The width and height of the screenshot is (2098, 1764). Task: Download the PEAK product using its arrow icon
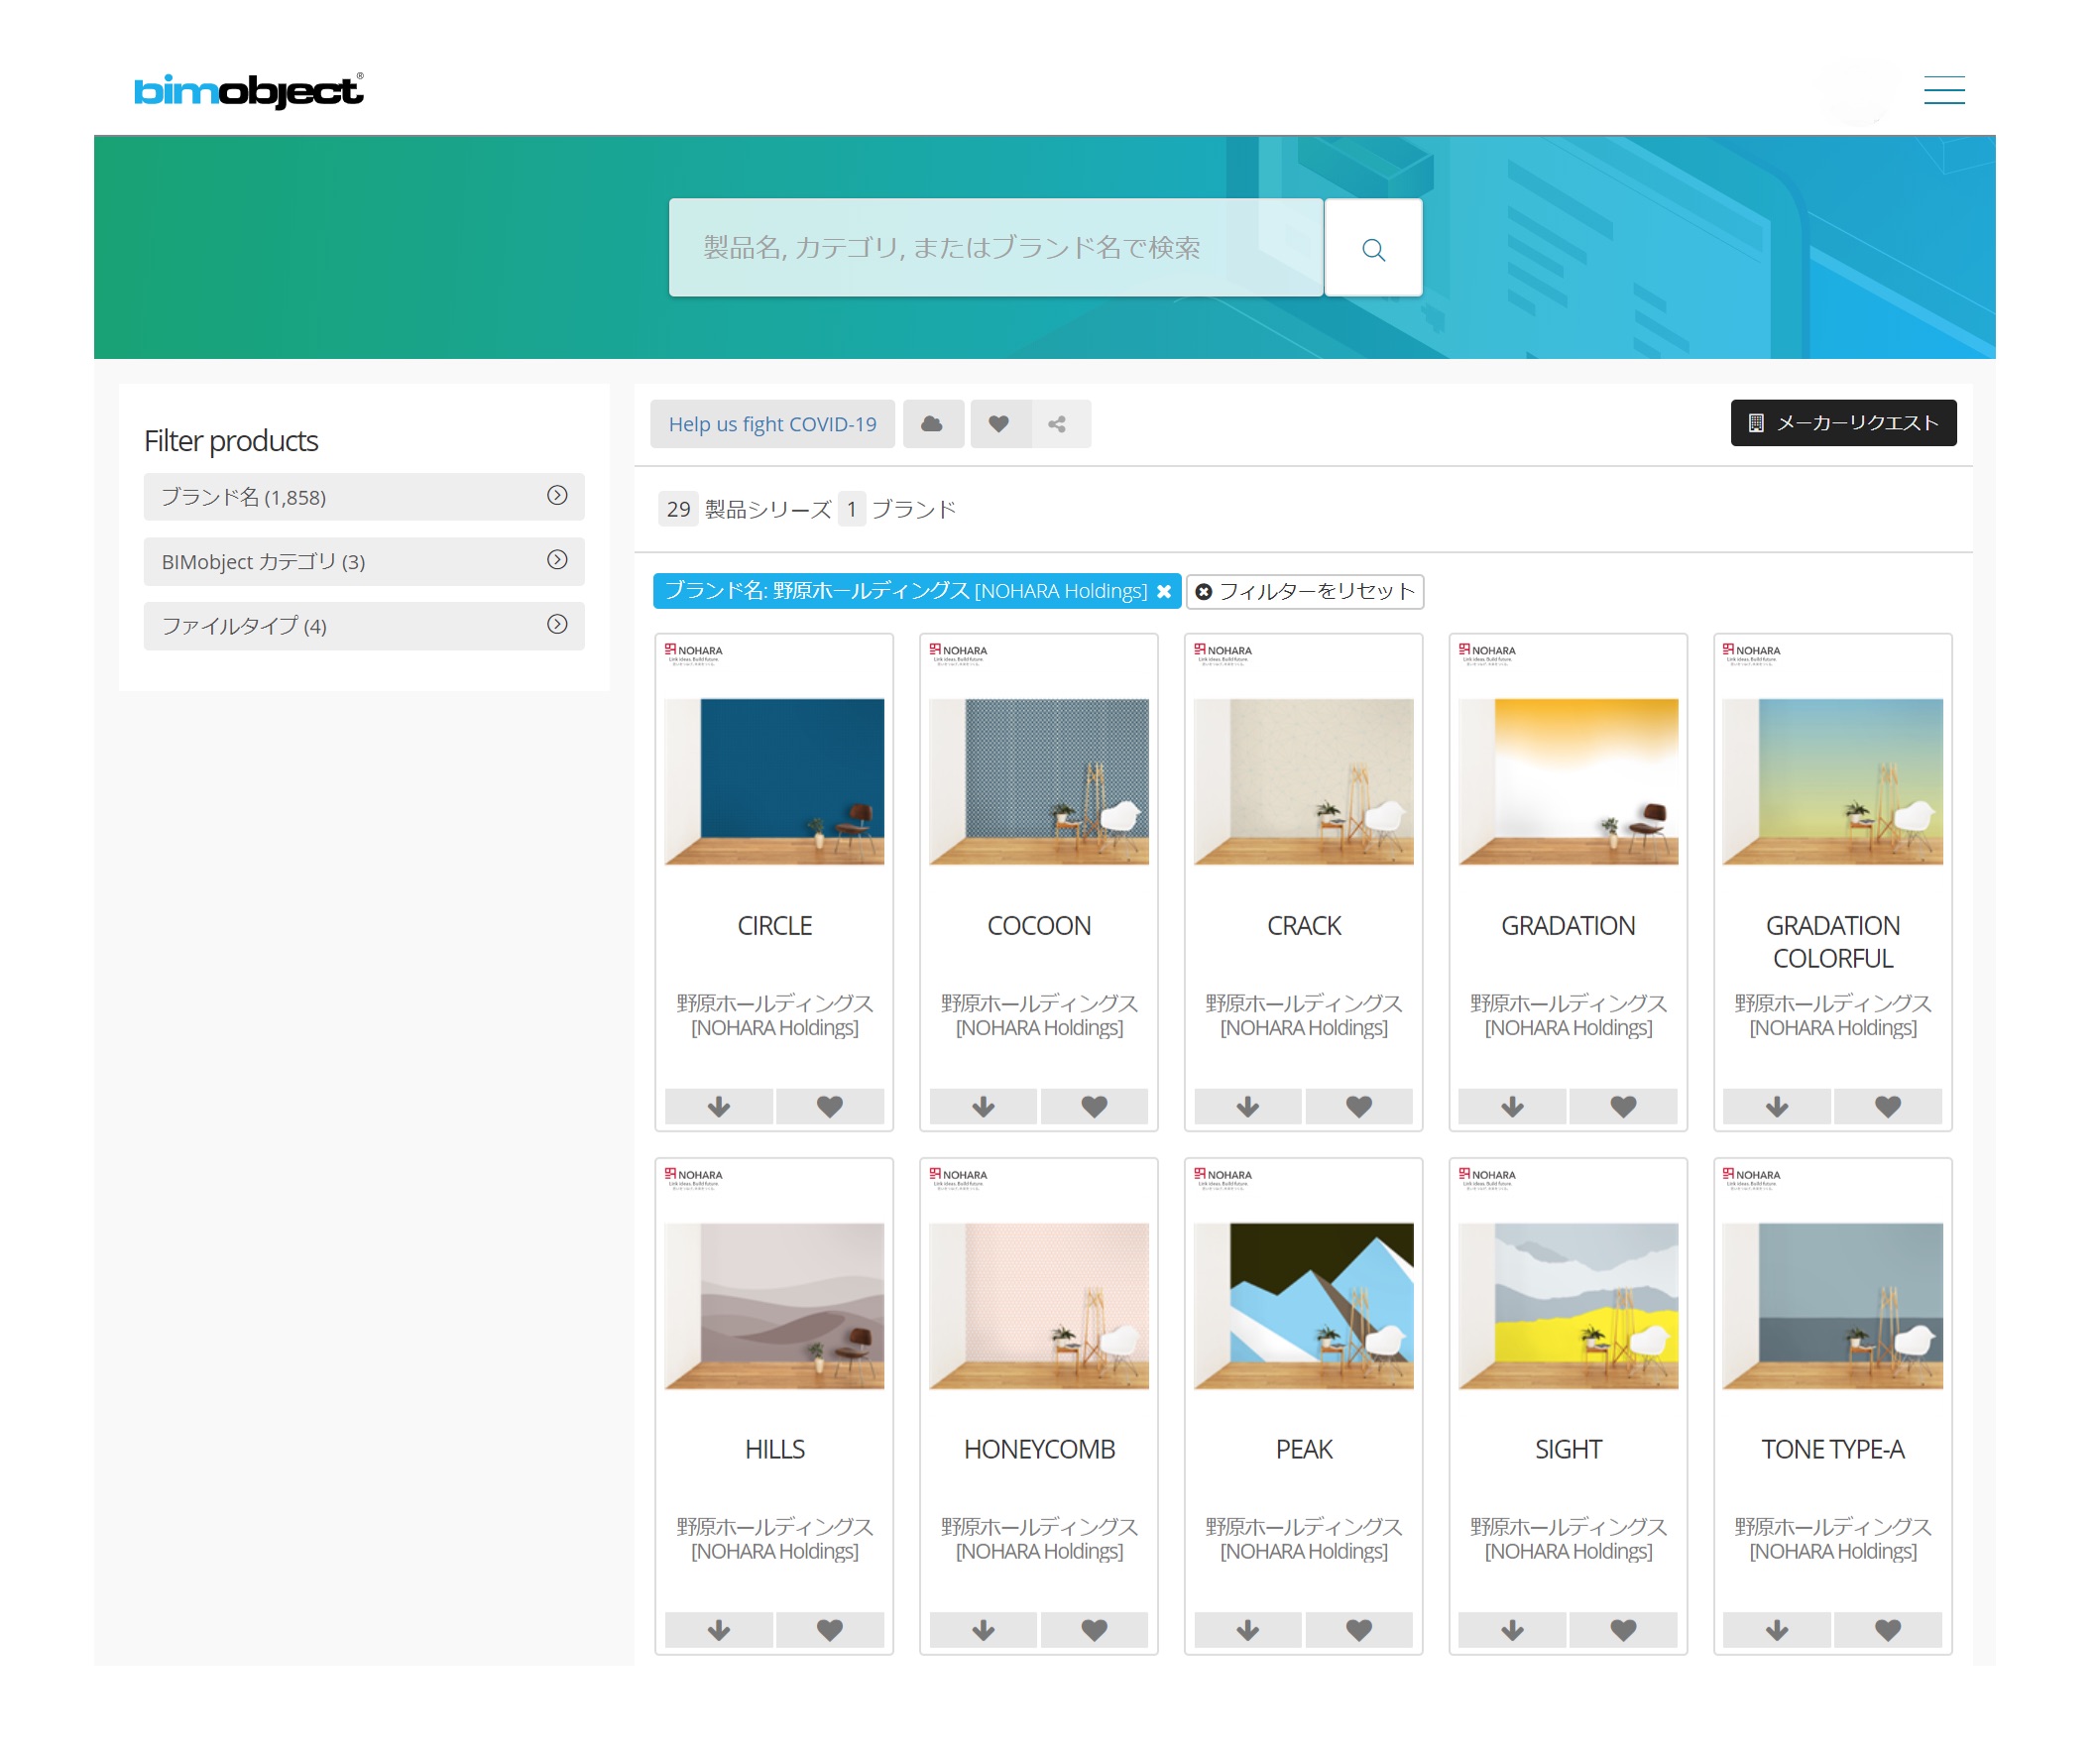point(1246,1630)
